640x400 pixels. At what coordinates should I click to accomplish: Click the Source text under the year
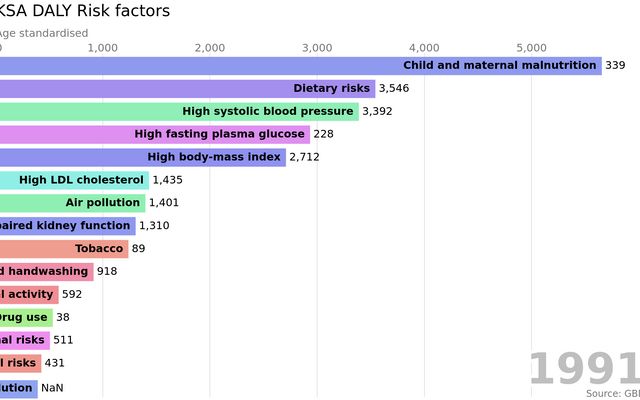[x=612, y=394]
